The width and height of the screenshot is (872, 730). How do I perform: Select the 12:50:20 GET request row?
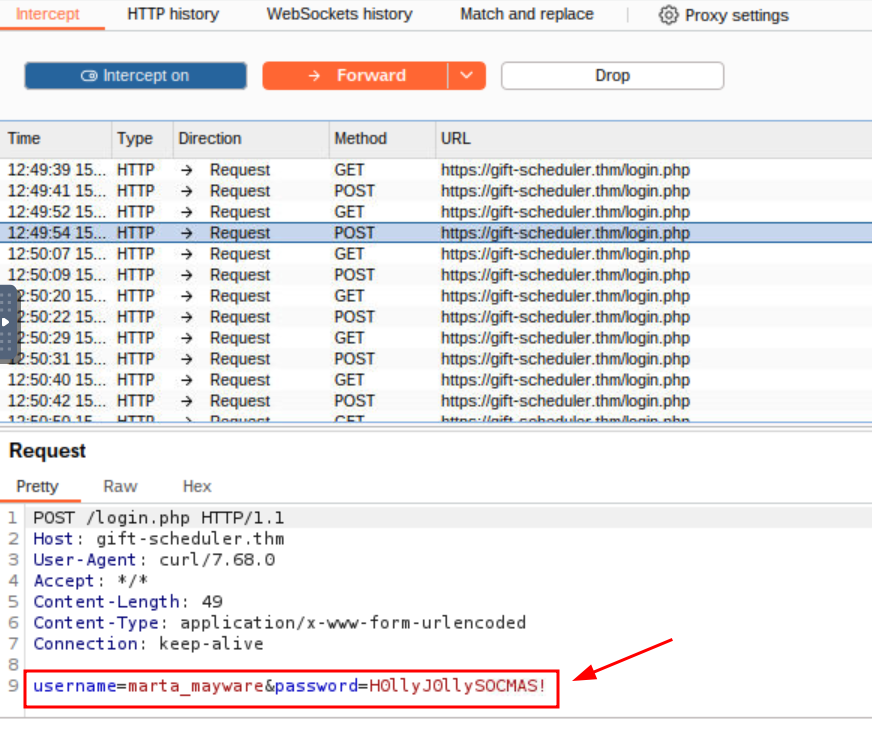(436, 296)
